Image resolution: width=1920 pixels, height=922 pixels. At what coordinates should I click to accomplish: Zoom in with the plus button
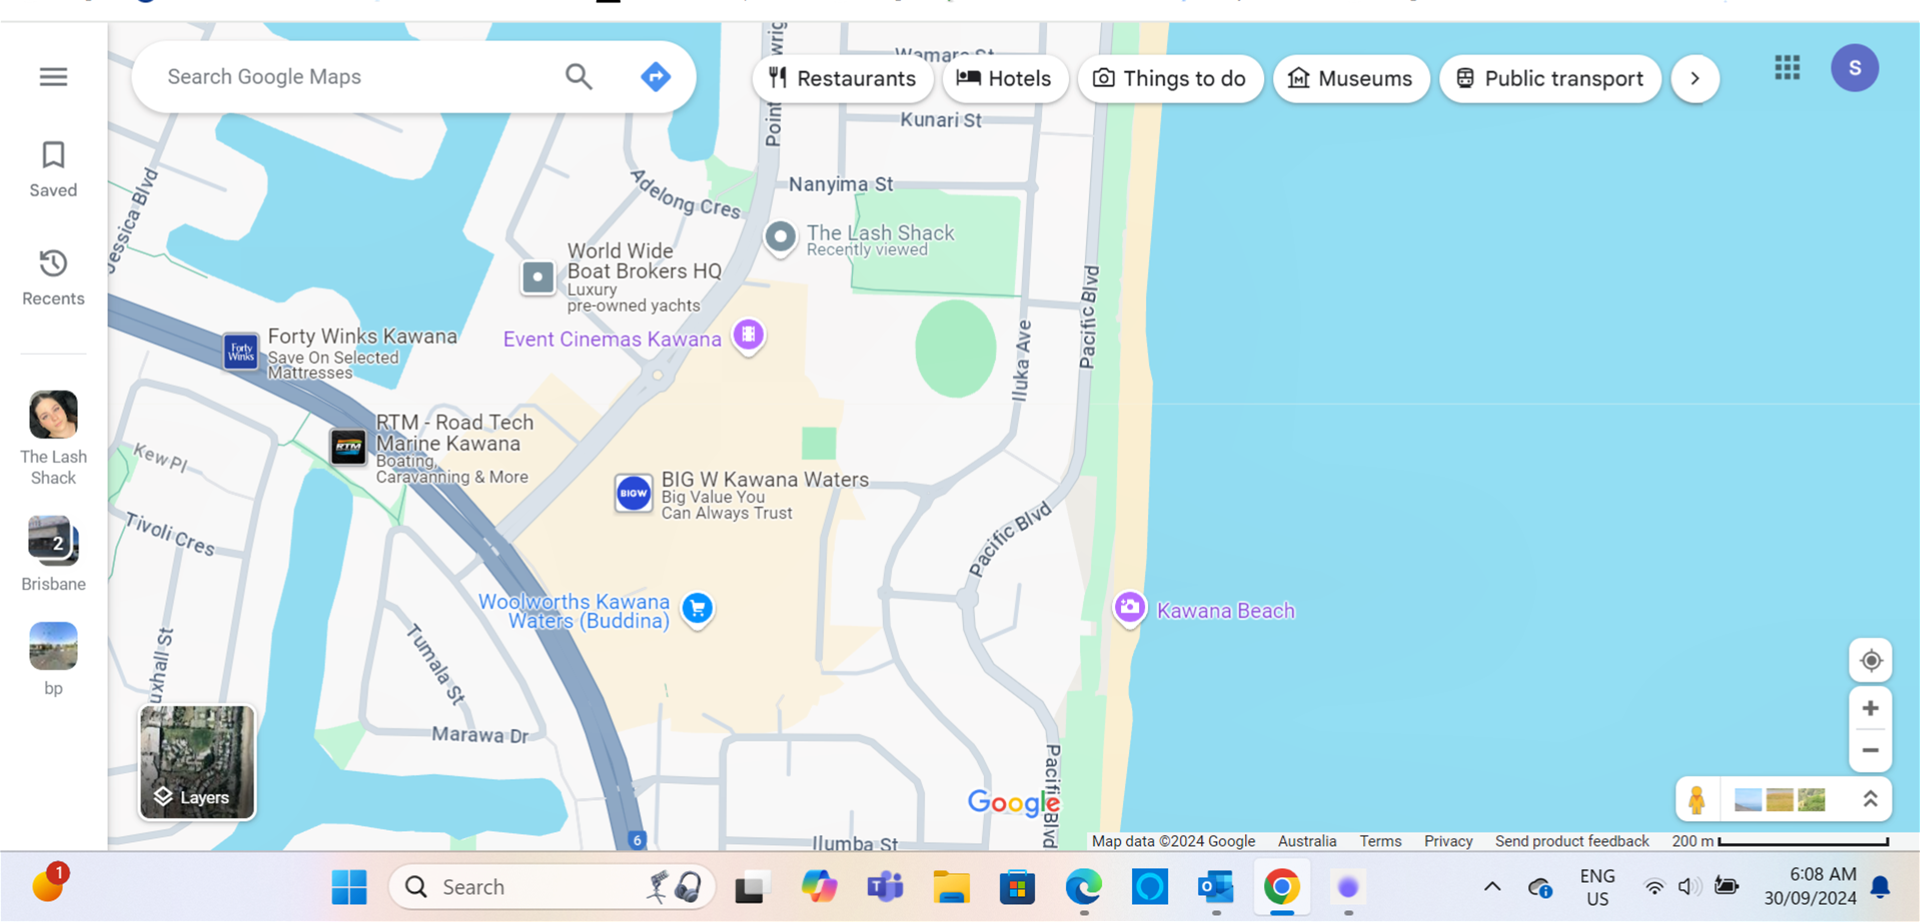(1870, 708)
